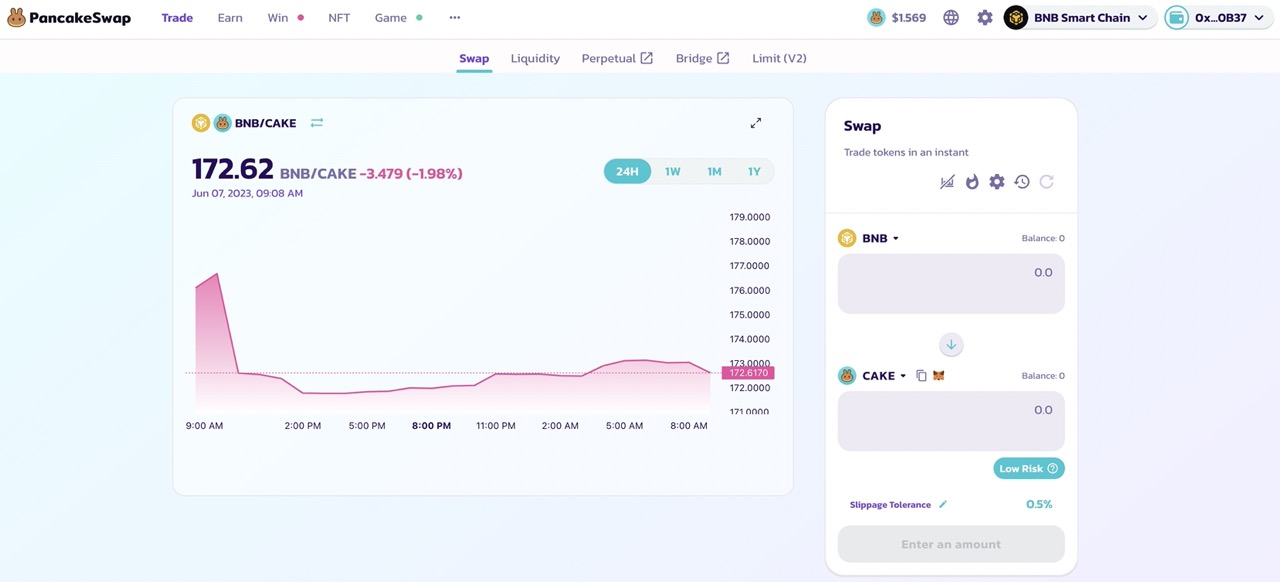This screenshot has height=582, width=1280.
Task: Open the BNB token selector dropdown
Action: 870,238
